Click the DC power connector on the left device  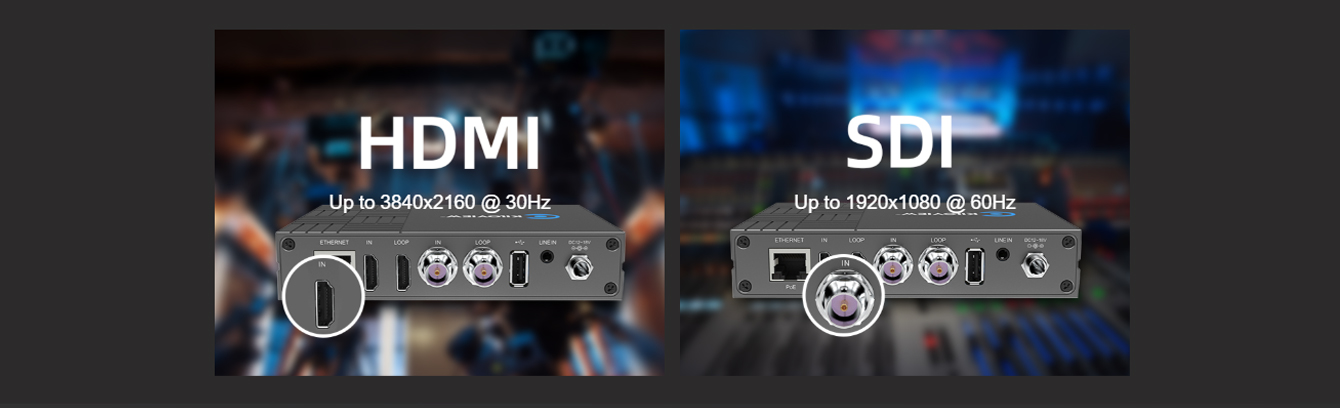(580, 266)
